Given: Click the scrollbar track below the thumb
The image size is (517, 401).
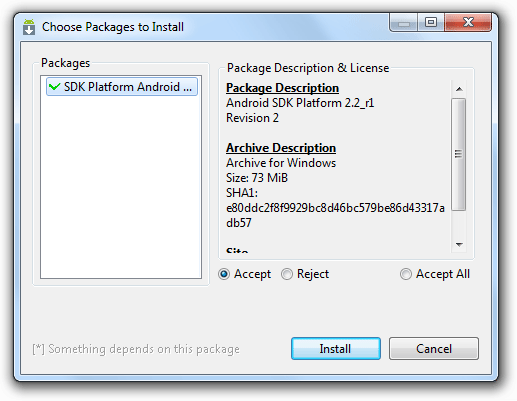Looking at the screenshot, I should pyautogui.click(x=459, y=223).
